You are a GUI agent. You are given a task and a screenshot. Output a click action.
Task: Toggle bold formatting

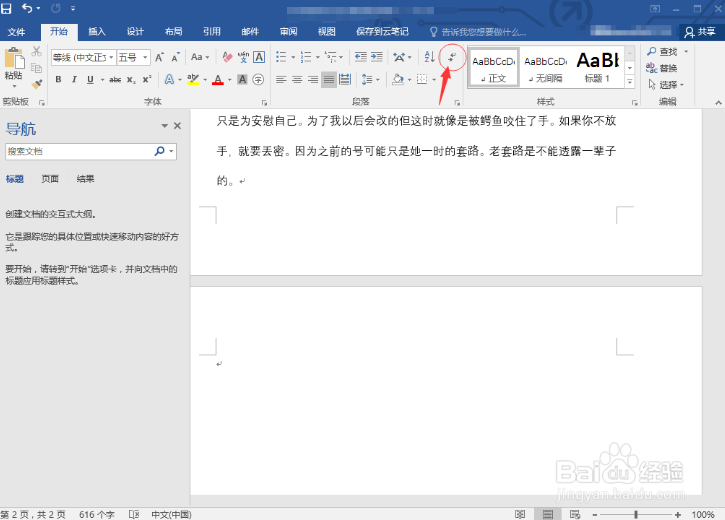tap(58, 80)
